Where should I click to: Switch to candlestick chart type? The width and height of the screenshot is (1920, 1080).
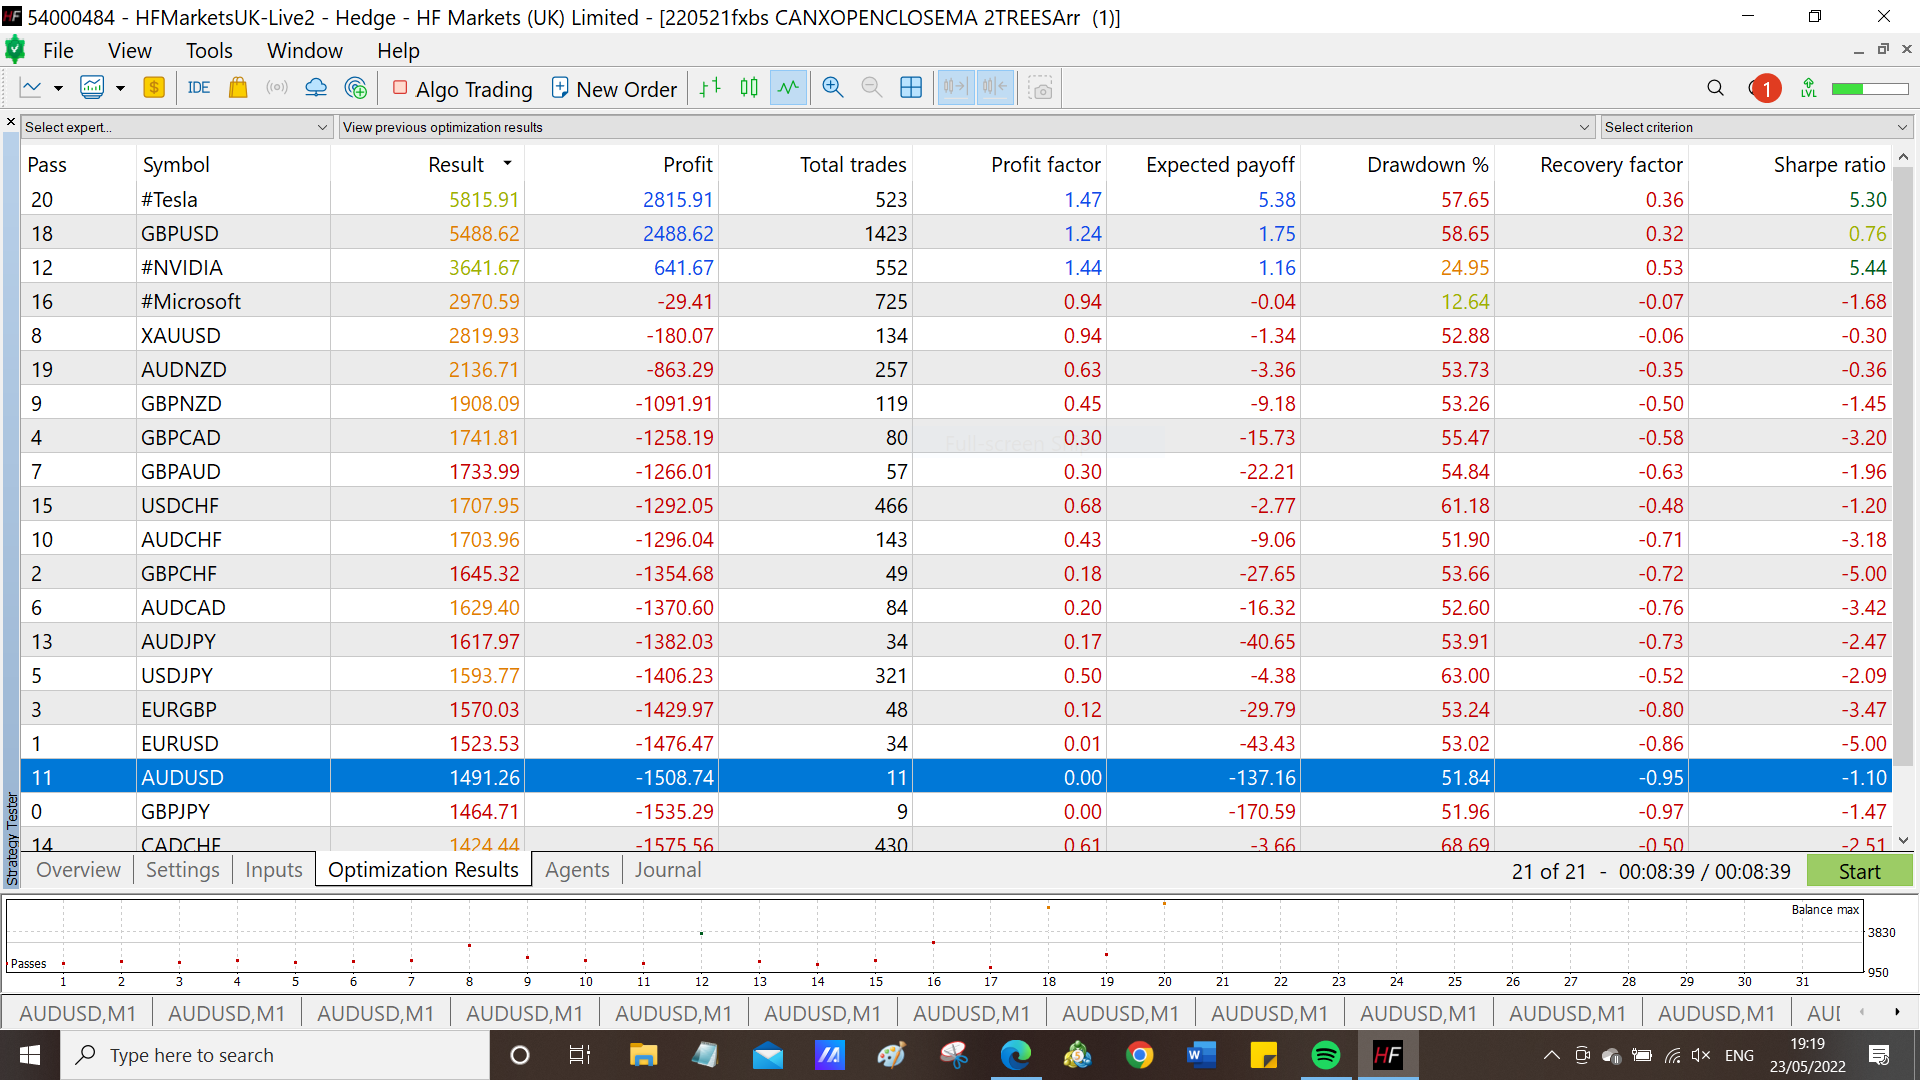click(x=749, y=88)
